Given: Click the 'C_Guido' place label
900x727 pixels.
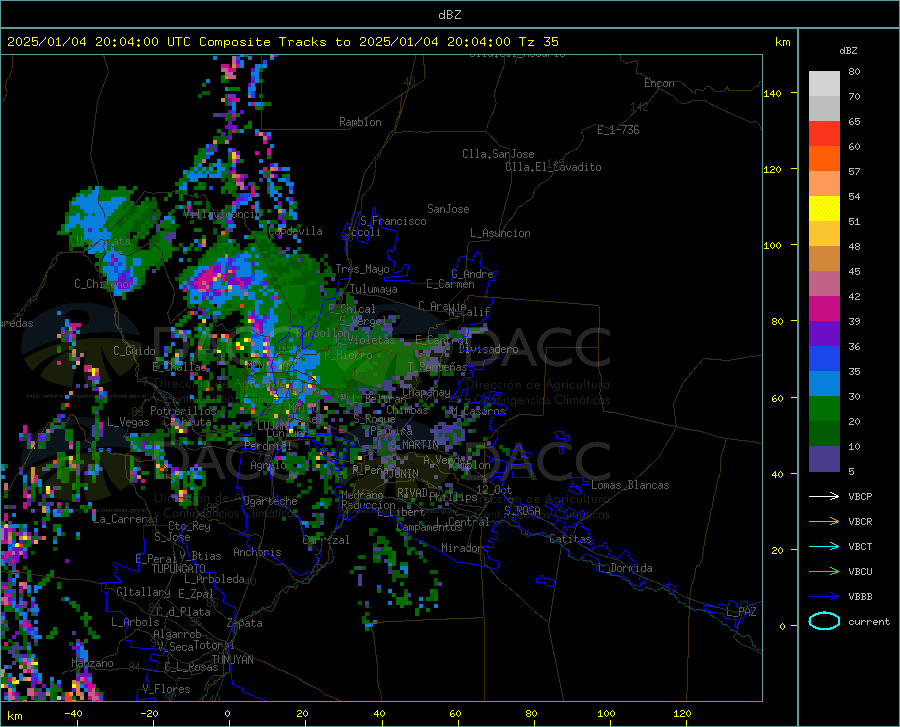Looking at the screenshot, I should coord(134,351).
